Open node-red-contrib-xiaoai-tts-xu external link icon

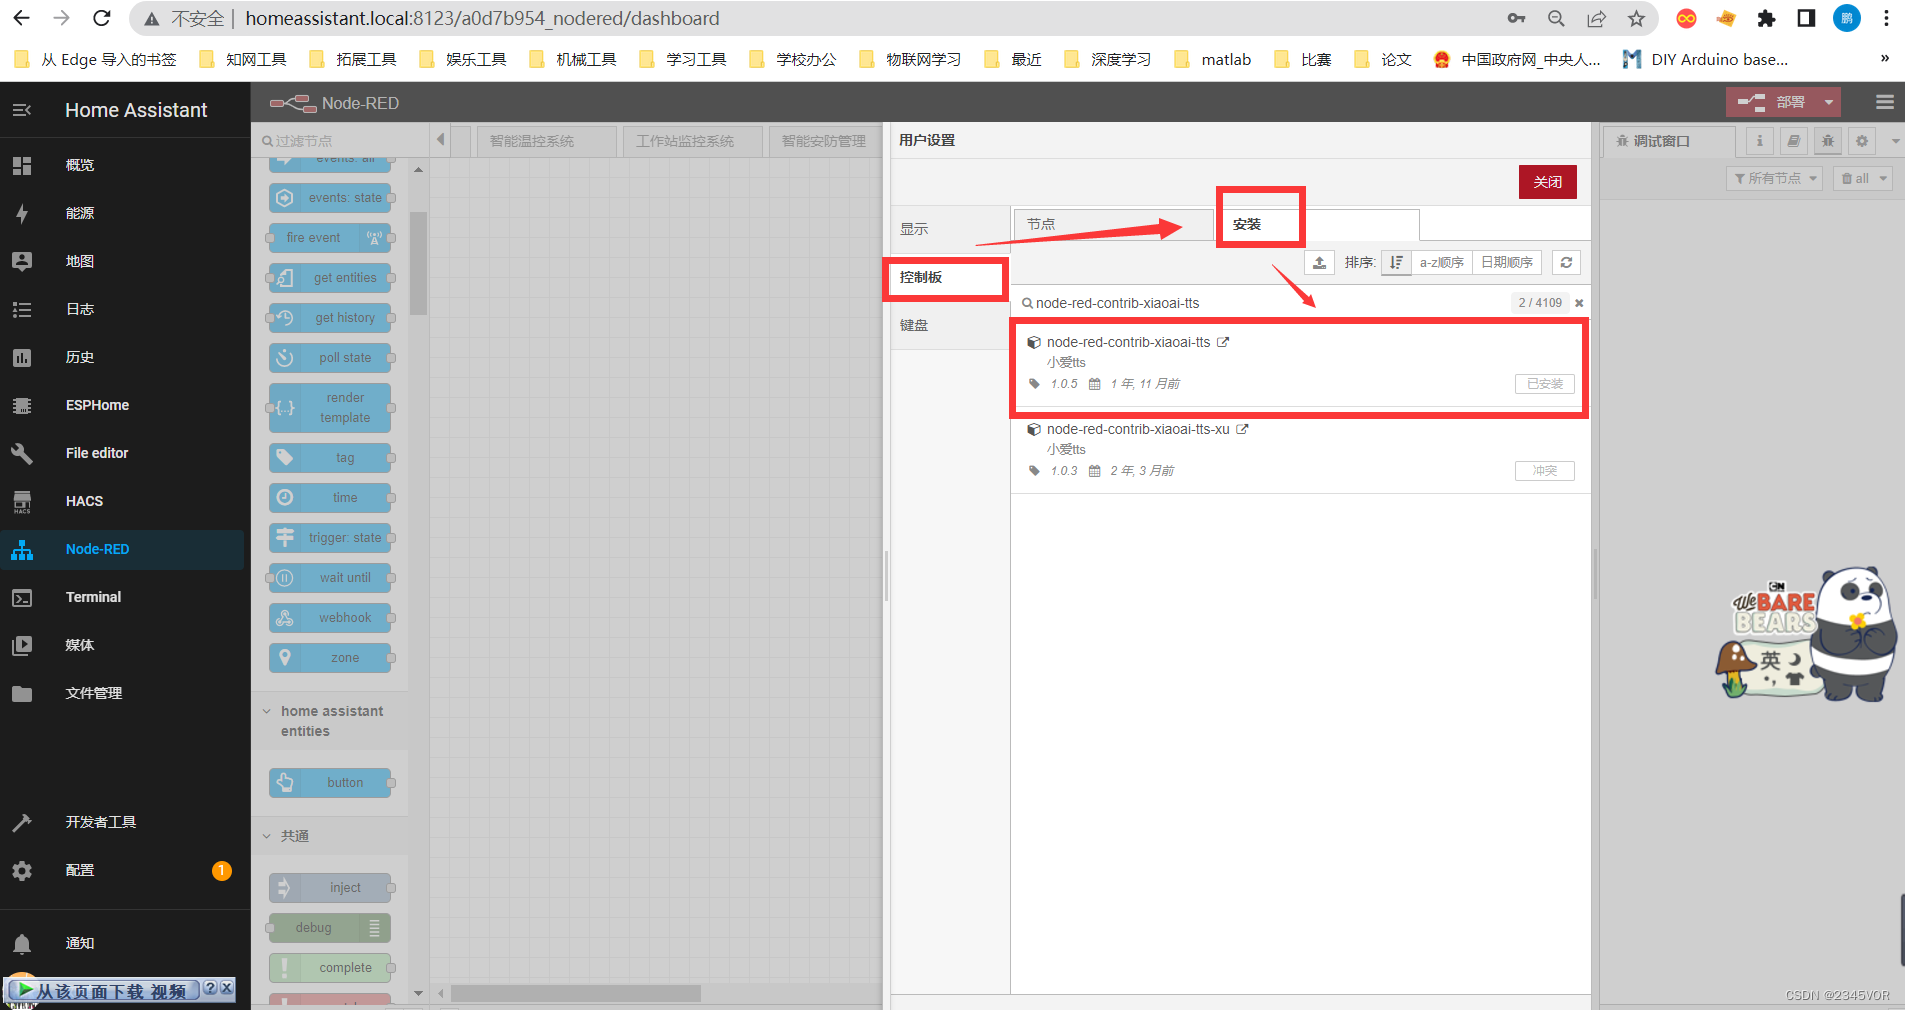pyautogui.click(x=1242, y=429)
